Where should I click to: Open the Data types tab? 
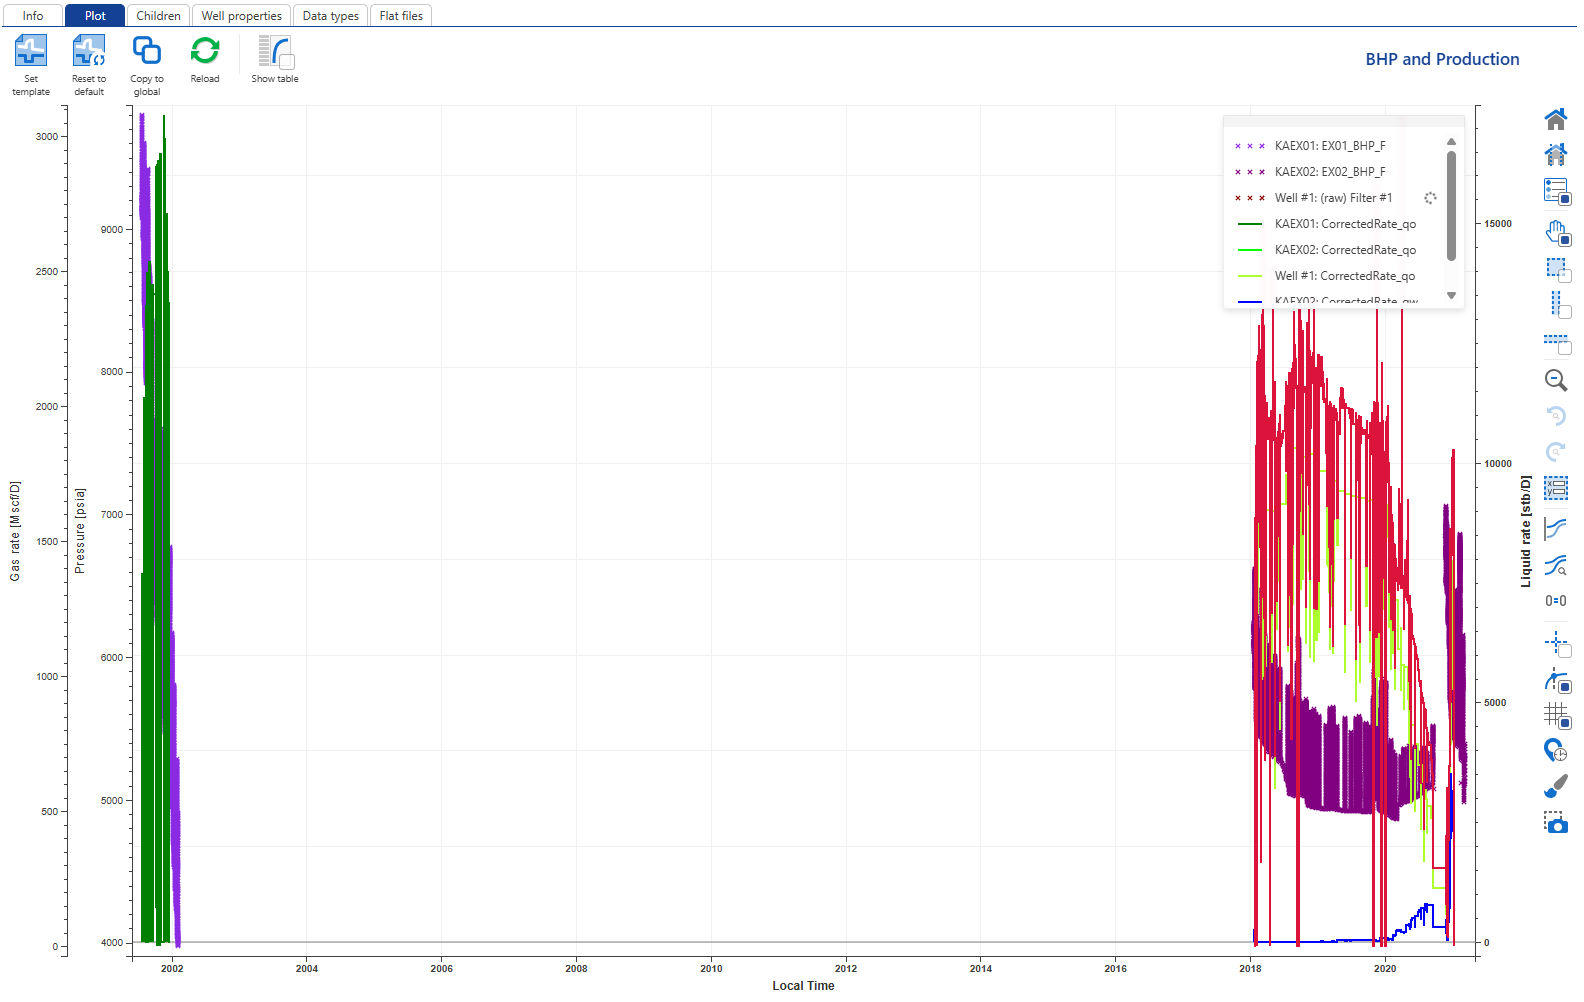pos(330,16)
